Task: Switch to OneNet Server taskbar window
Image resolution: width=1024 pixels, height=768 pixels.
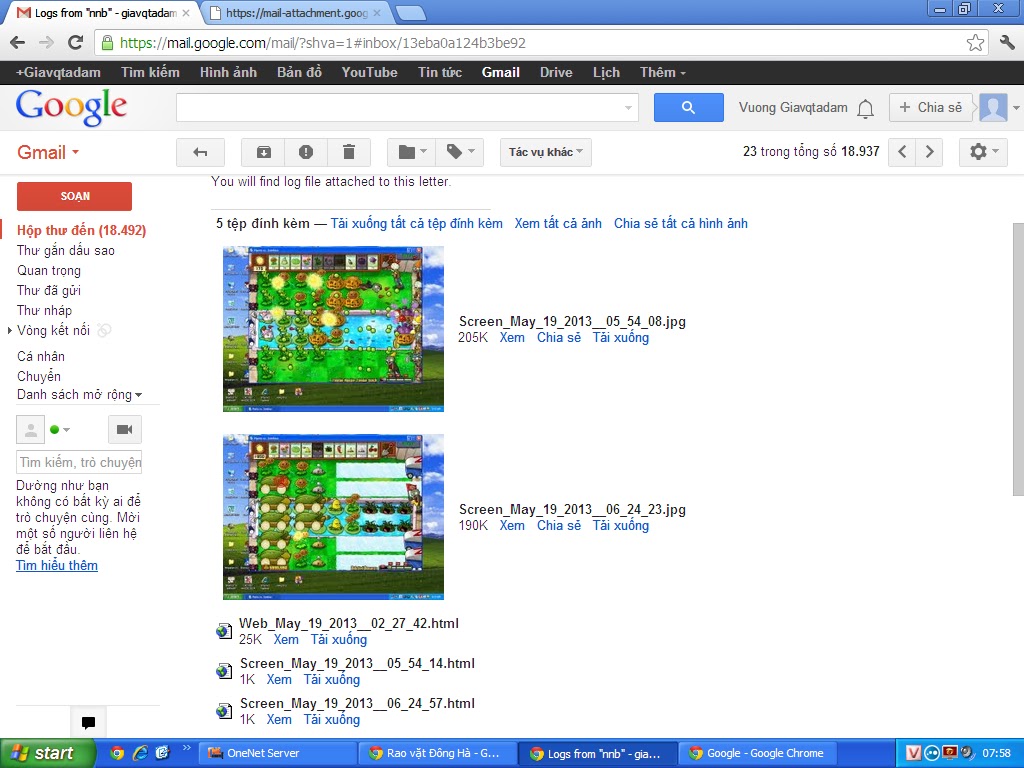Action: point(279,753)
